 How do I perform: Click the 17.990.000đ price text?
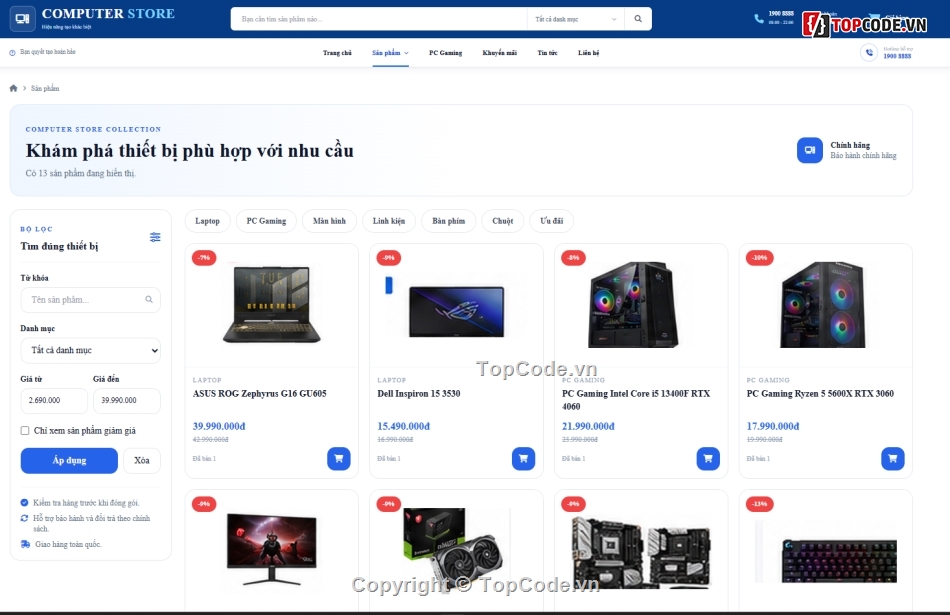tap(772, 426)
